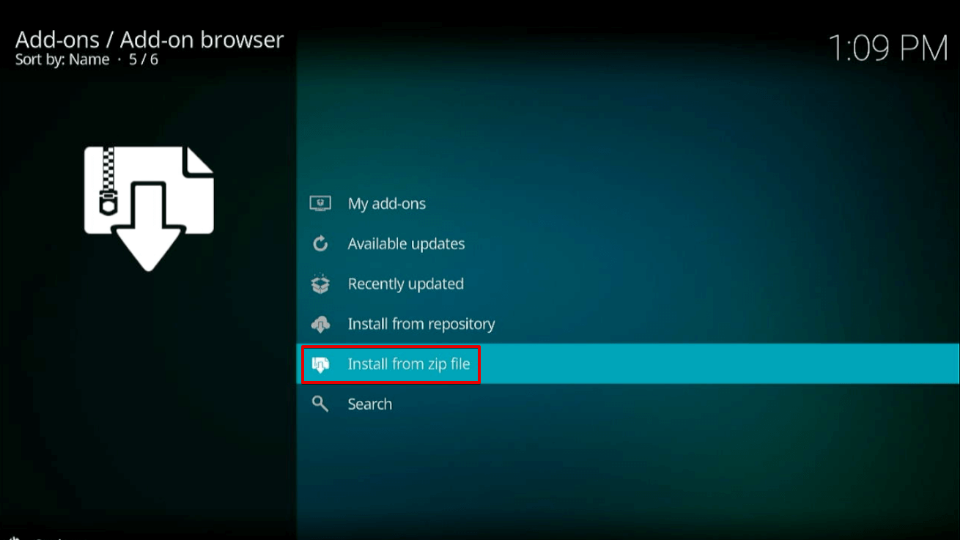Click the My add-ons monitor icon
The height and width of the screenshot is (540, 960).
coord(320,203)
